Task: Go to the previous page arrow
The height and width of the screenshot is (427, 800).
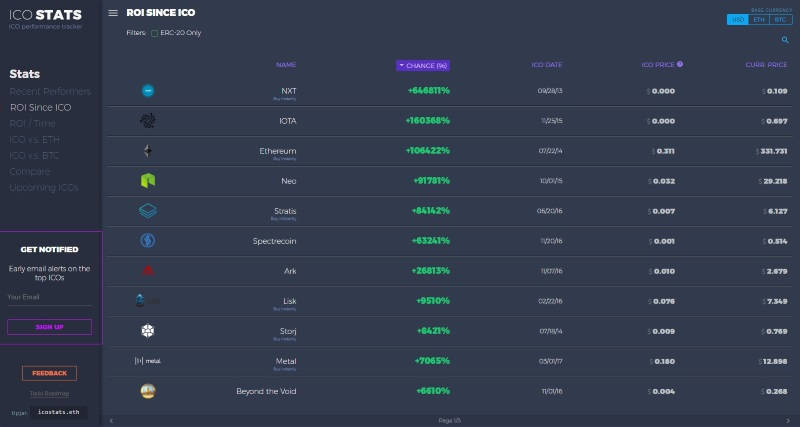Action: click(111, 421)
